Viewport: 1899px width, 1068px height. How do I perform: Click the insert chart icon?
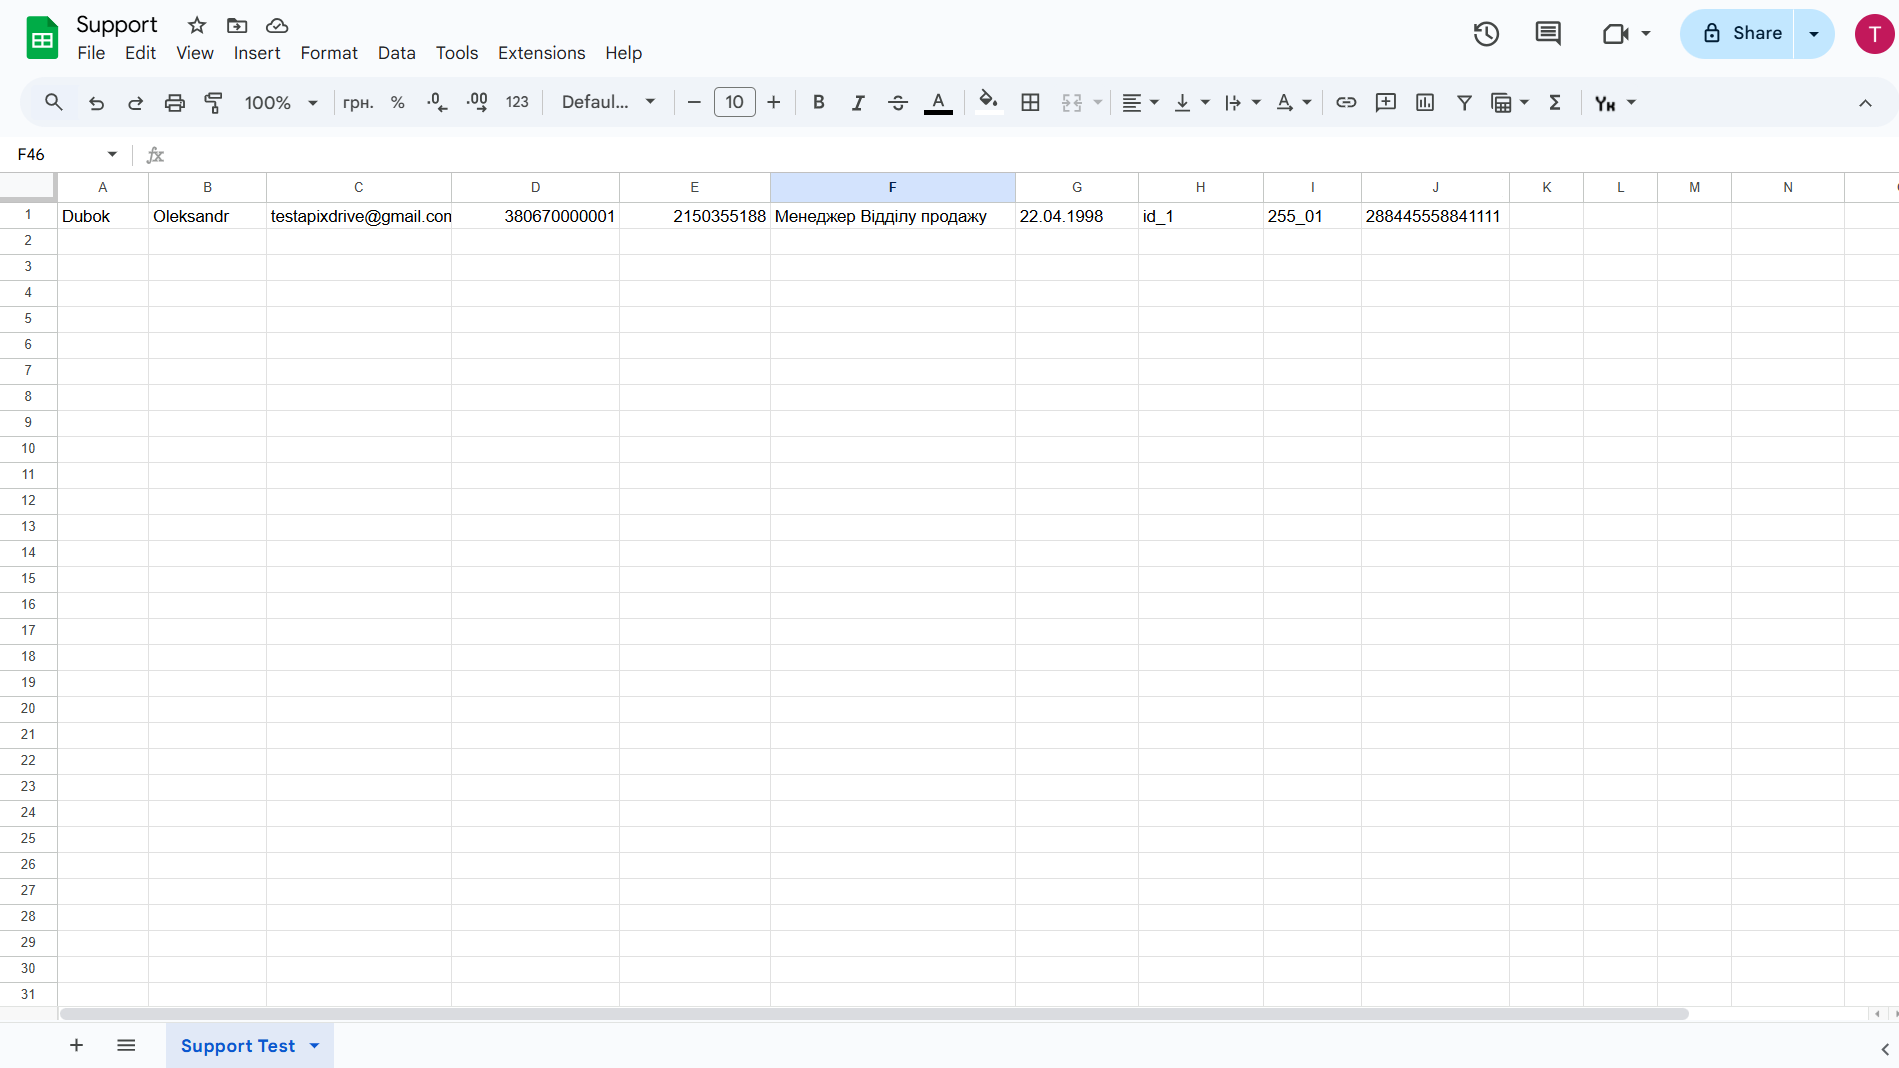coord(1425,102)
